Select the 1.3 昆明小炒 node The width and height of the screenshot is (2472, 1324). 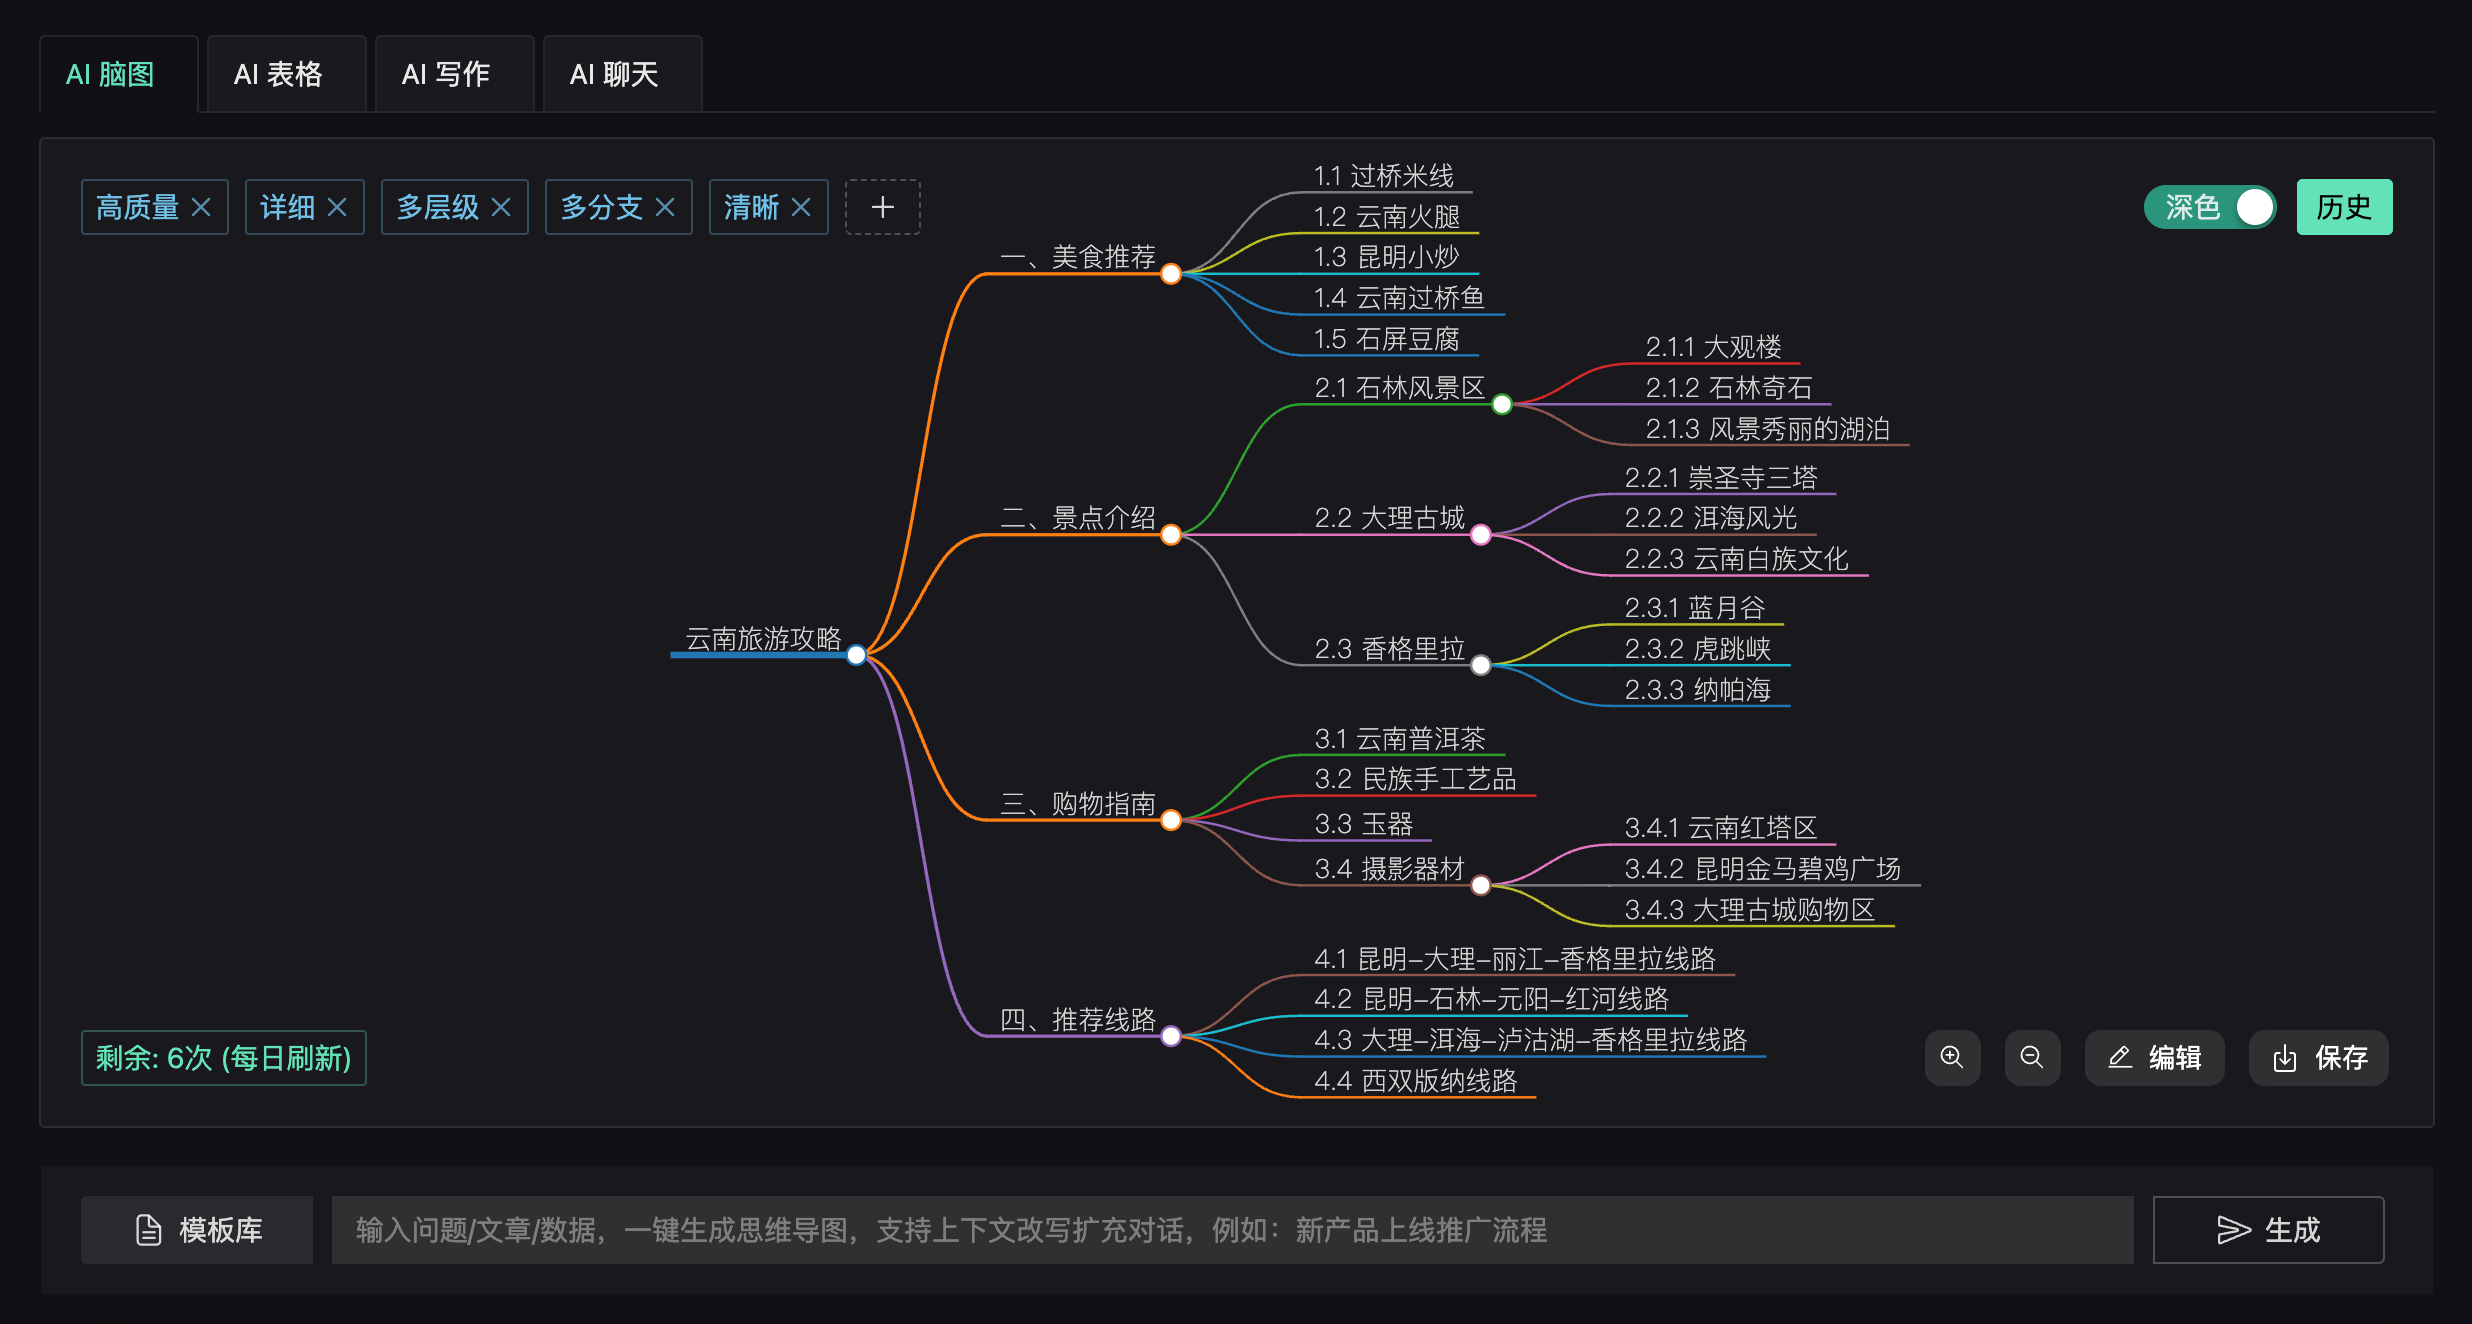coord(1387,257)
